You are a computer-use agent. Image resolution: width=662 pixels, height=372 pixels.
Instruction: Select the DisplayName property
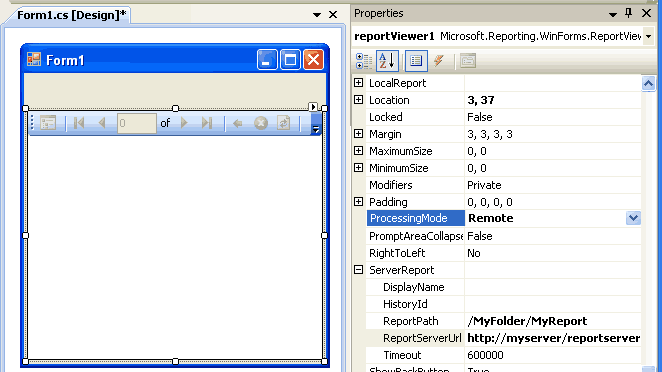click(x=415, y=287)
